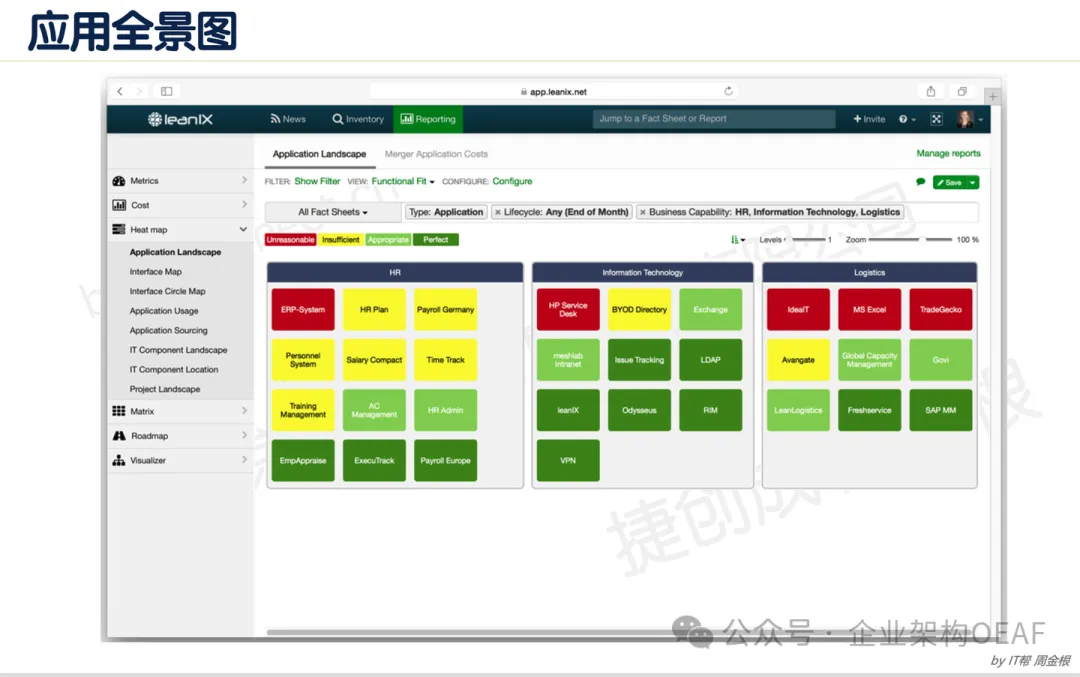1080x677 pixels.
Task: Click the green comment bubble icon
Action: pyautogui.click(x=921, y=182)
